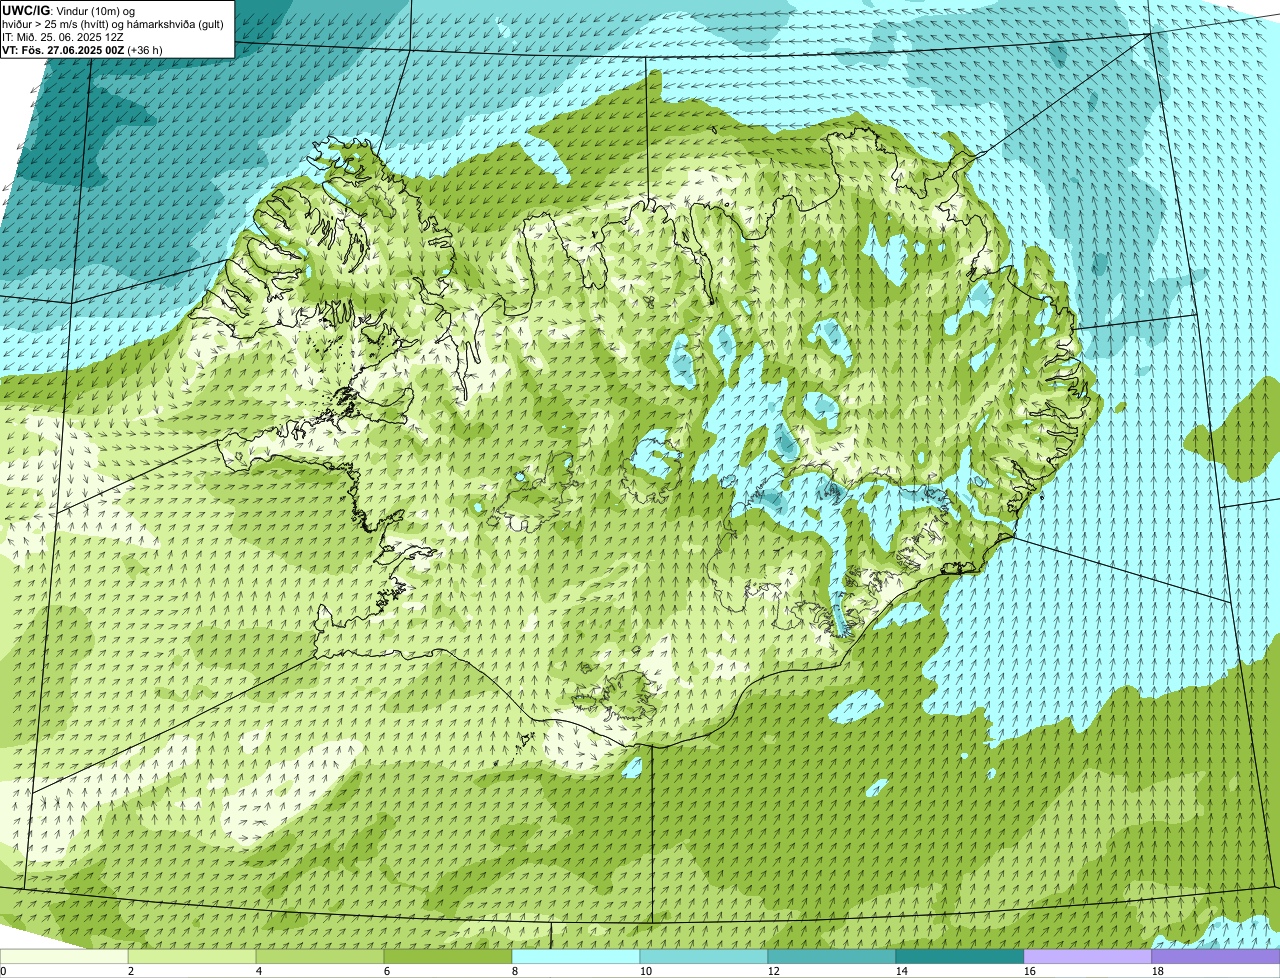Click the 14–16 m/s dark teal legend segment
The height and width of the screenshot is (978, 1280).
pyautogui.click(x=960, y=957)
